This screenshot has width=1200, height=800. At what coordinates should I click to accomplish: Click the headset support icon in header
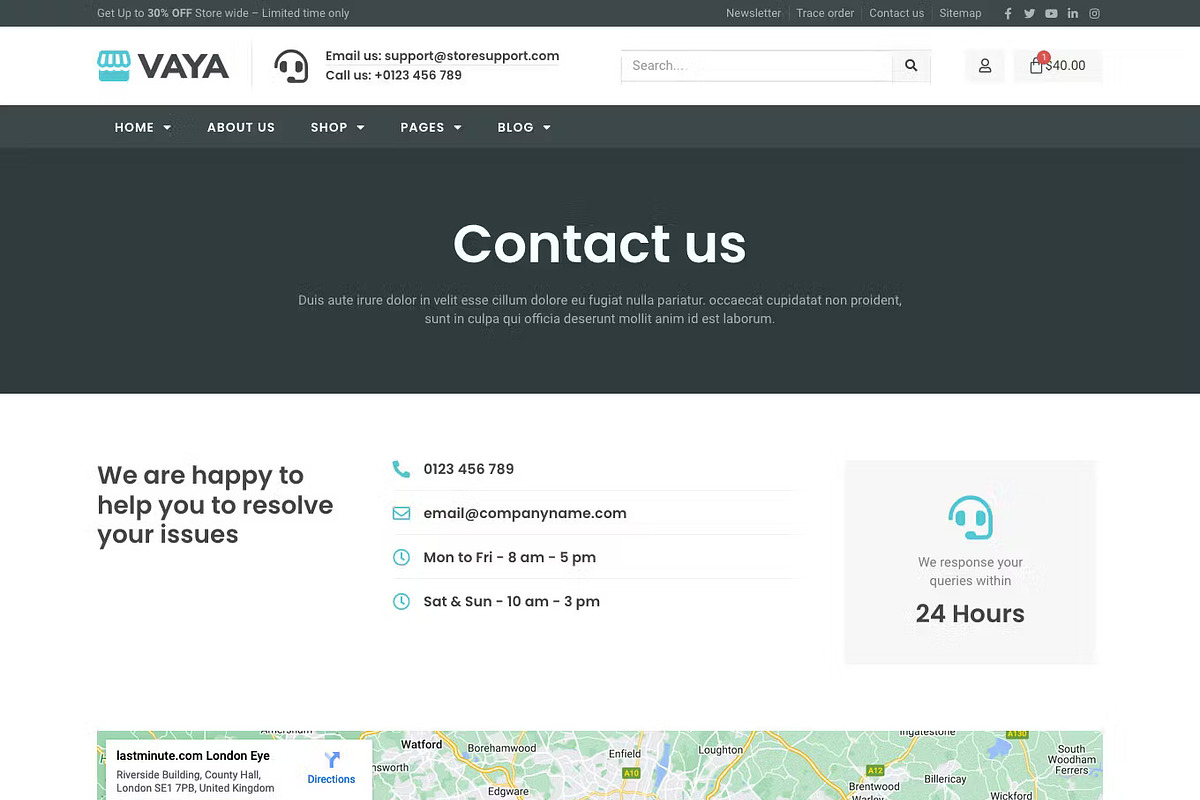tap(291, 66)
